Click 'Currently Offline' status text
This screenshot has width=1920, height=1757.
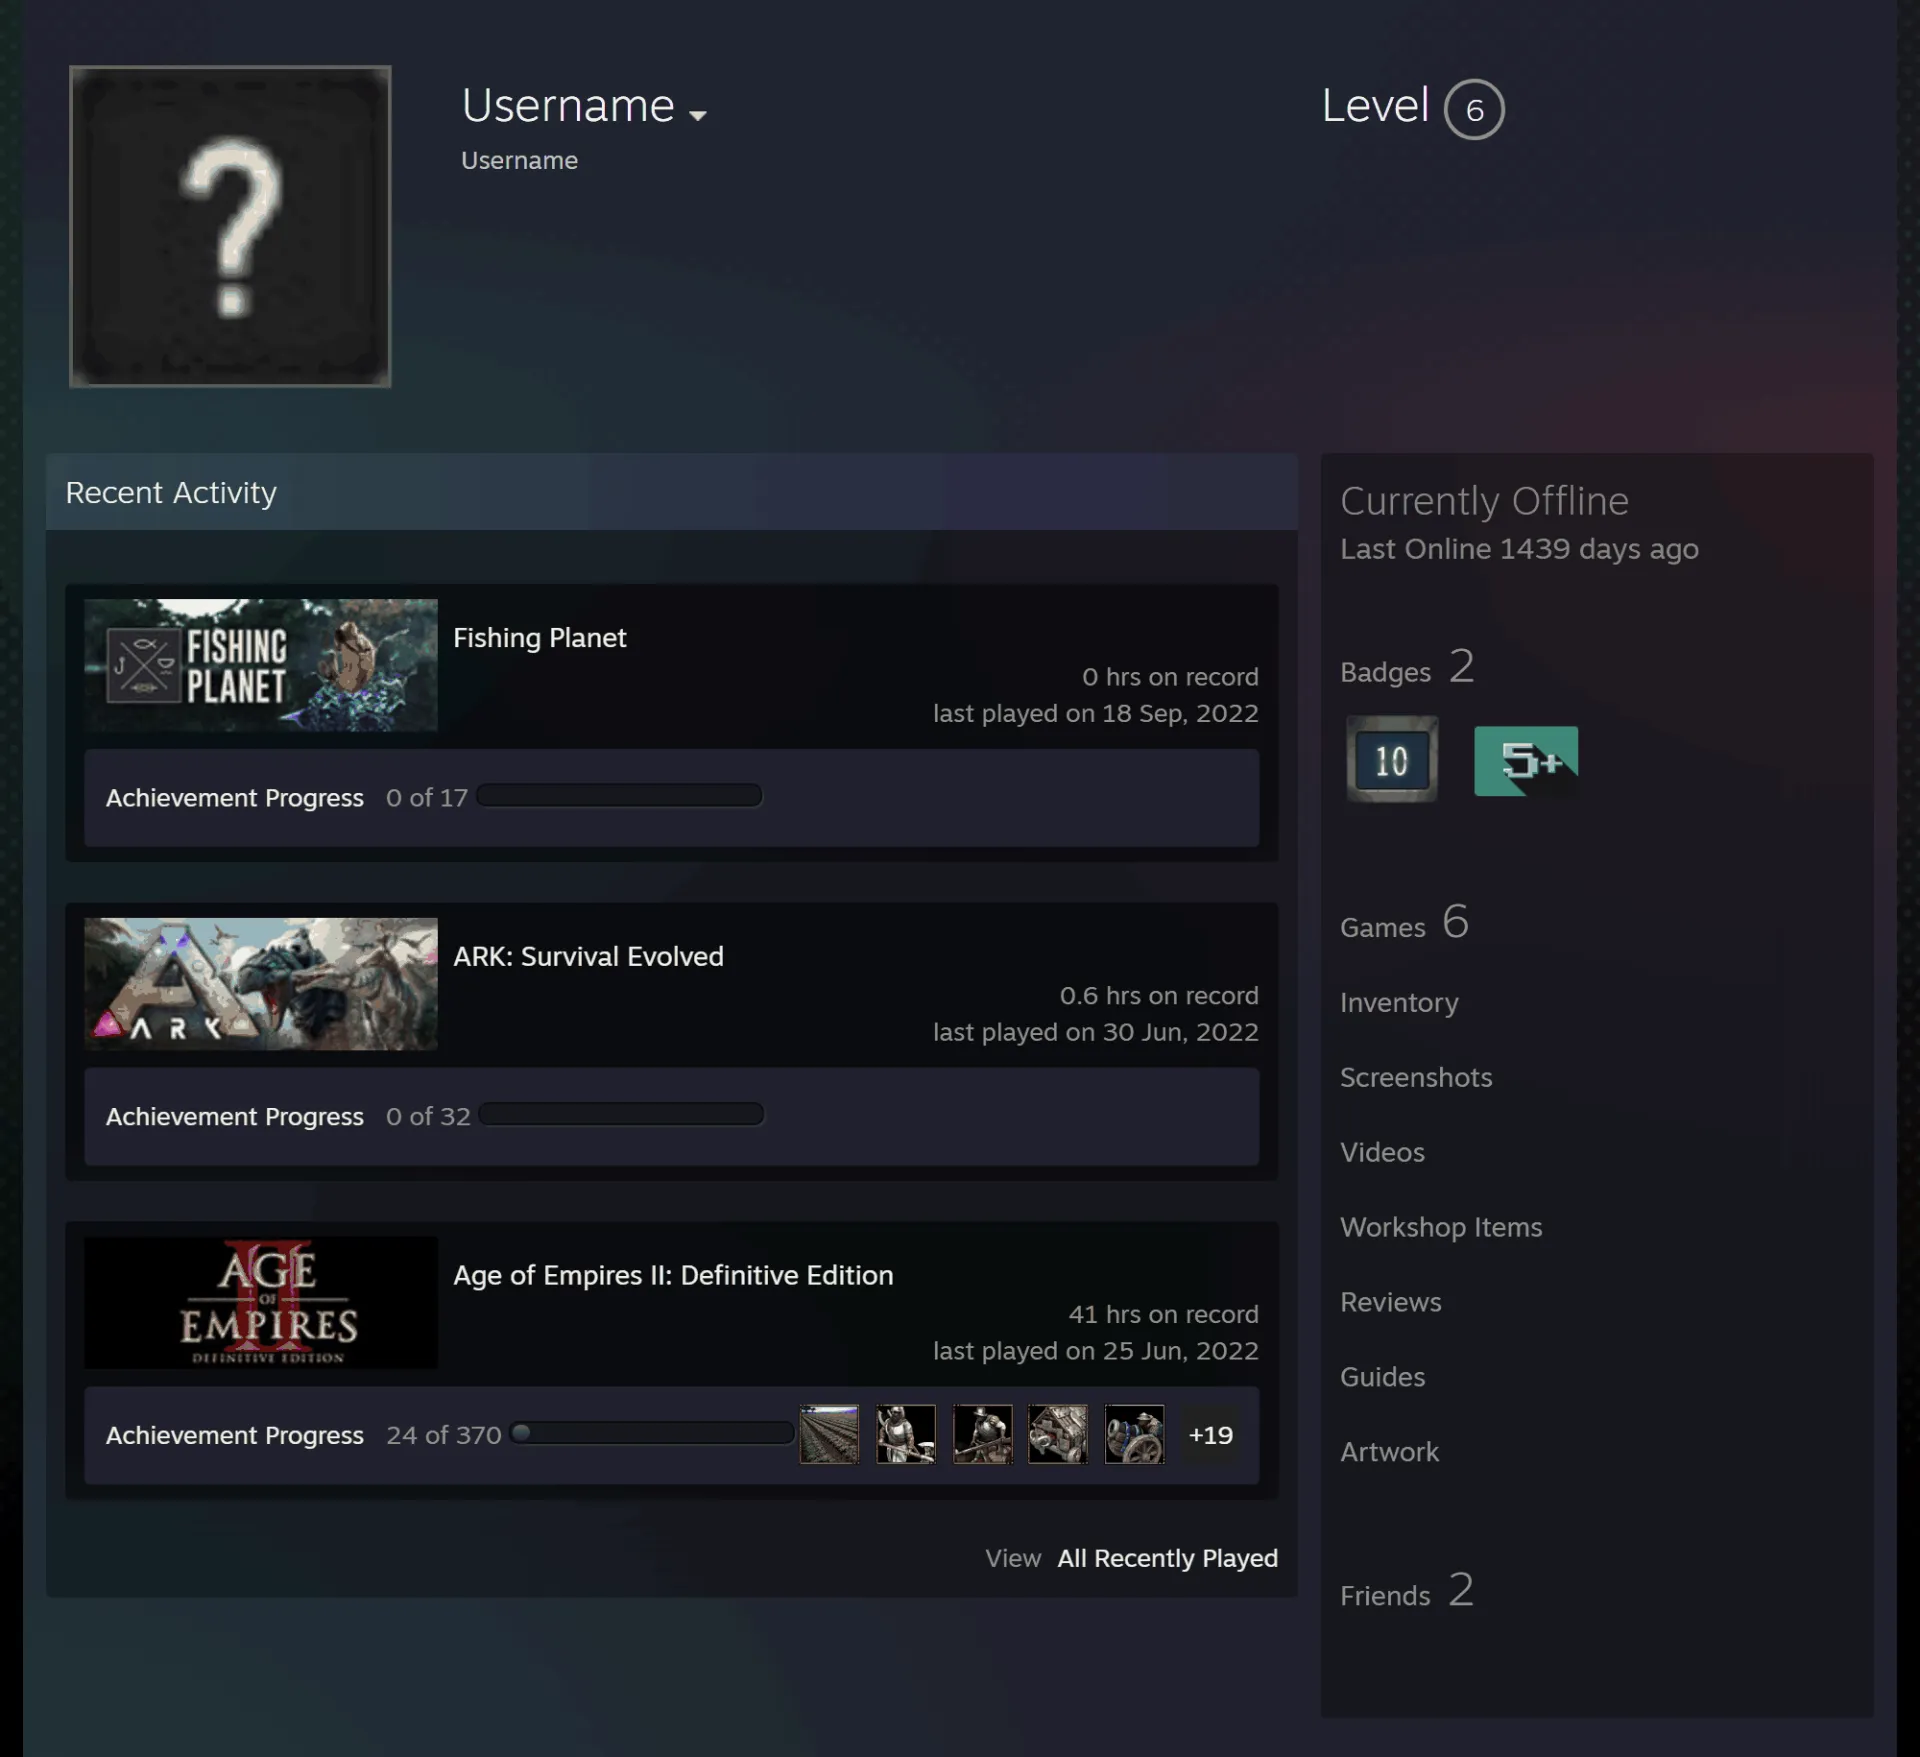[1484, 501]
